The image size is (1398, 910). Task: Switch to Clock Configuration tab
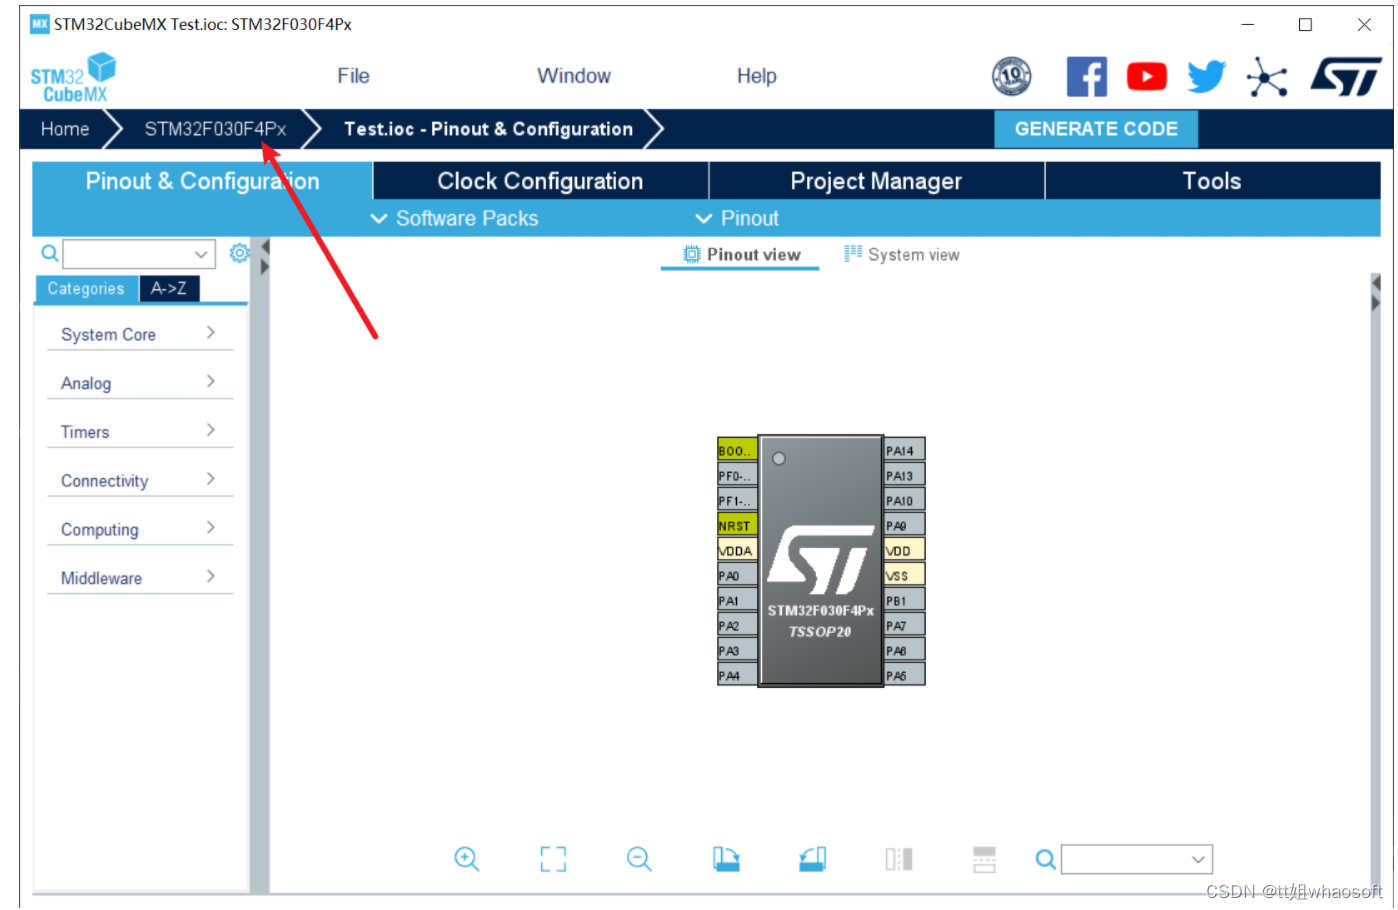pyautogui.click(x=540, y=181)
